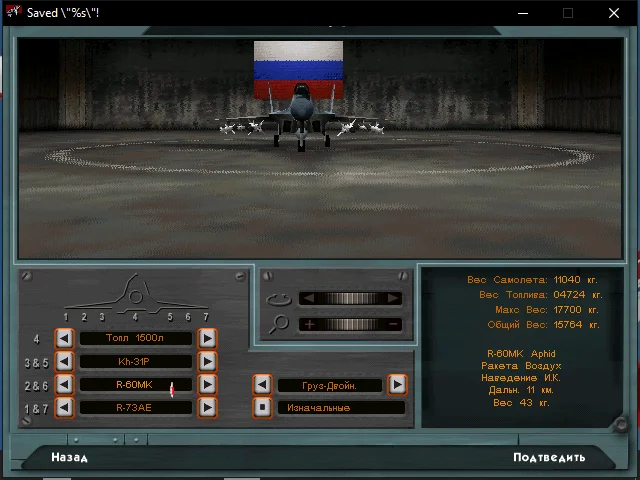
Task: Click the Дальн. 11 км. range line
Action: (521, 390)
